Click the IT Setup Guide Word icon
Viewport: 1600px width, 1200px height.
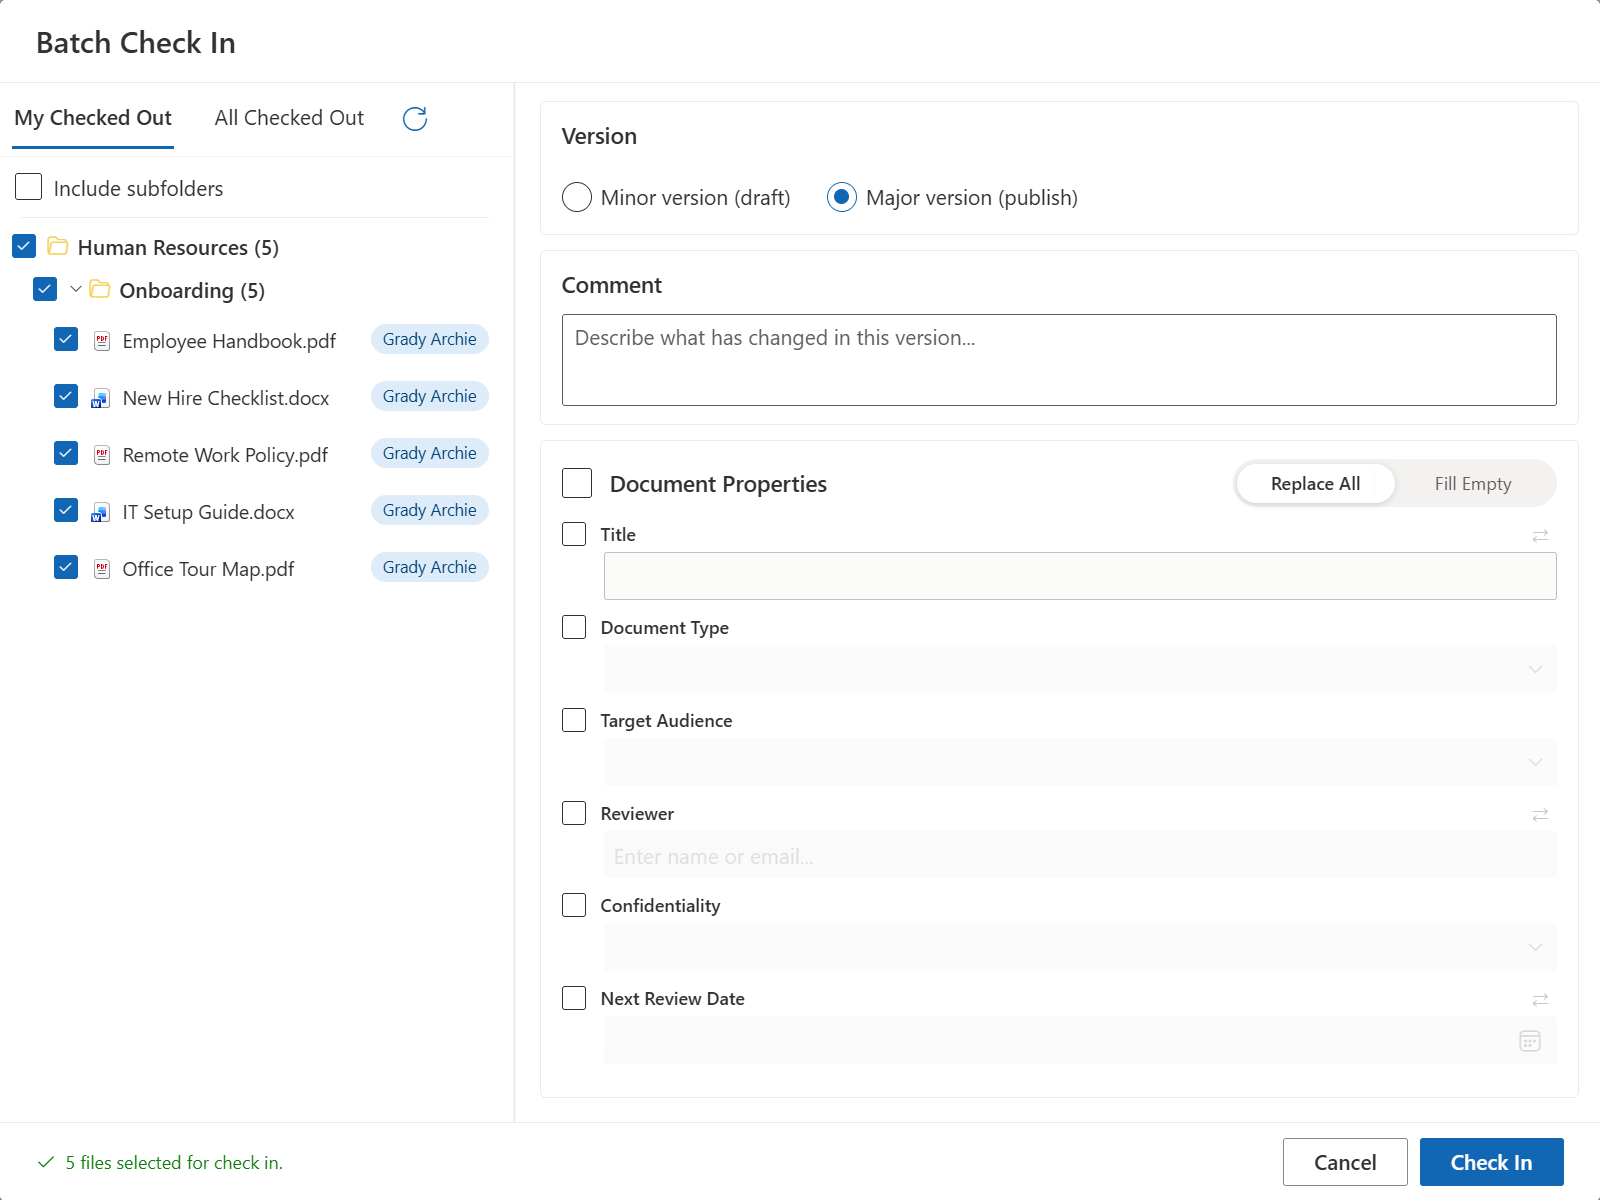(101, 512)
